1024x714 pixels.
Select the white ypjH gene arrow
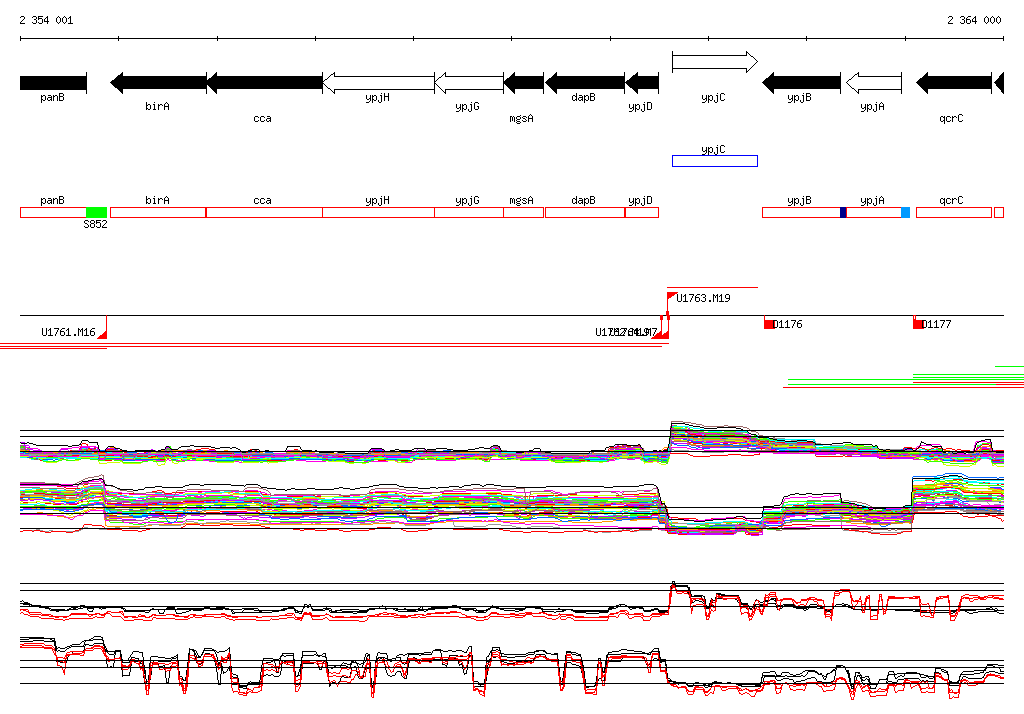(x=378, y=82)
